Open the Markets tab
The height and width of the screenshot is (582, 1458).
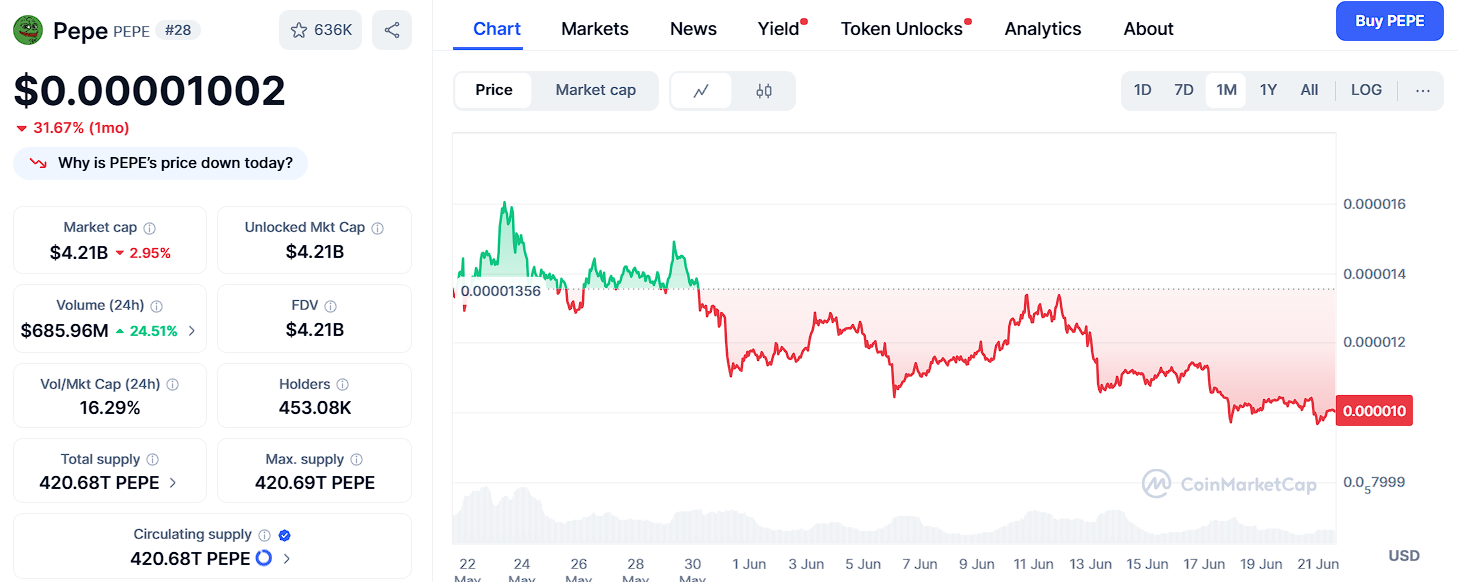tap(595, 29)
